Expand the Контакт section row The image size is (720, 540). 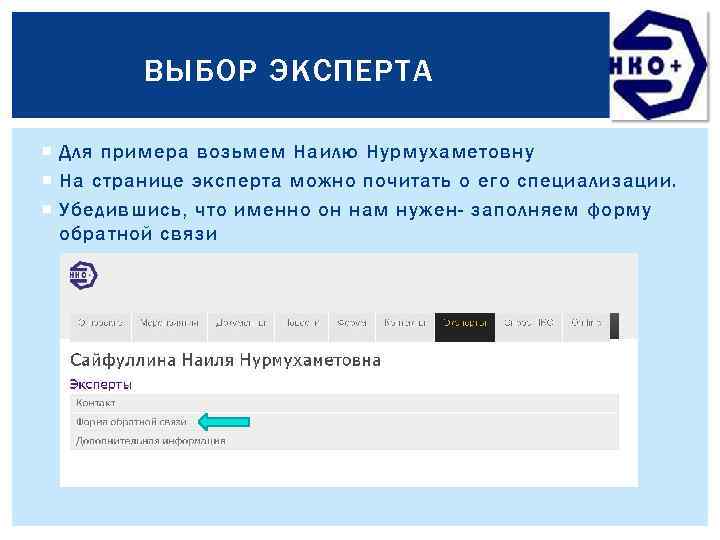click(x=344, y=403)
